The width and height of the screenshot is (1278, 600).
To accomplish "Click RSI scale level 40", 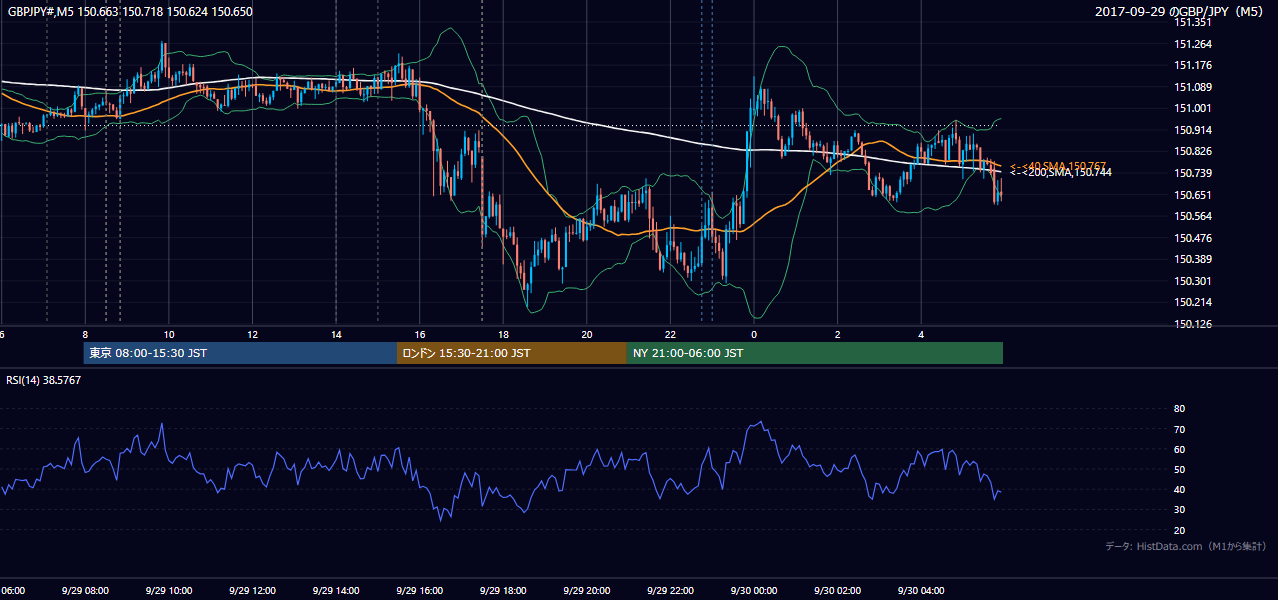I will (x=1179, y=489).
